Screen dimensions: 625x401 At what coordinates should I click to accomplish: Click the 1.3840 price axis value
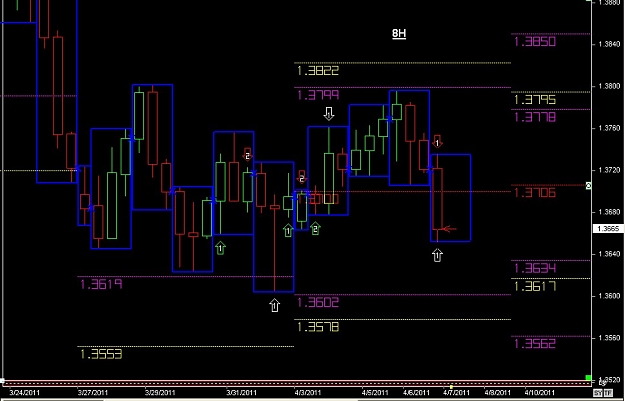coord(609,44)
